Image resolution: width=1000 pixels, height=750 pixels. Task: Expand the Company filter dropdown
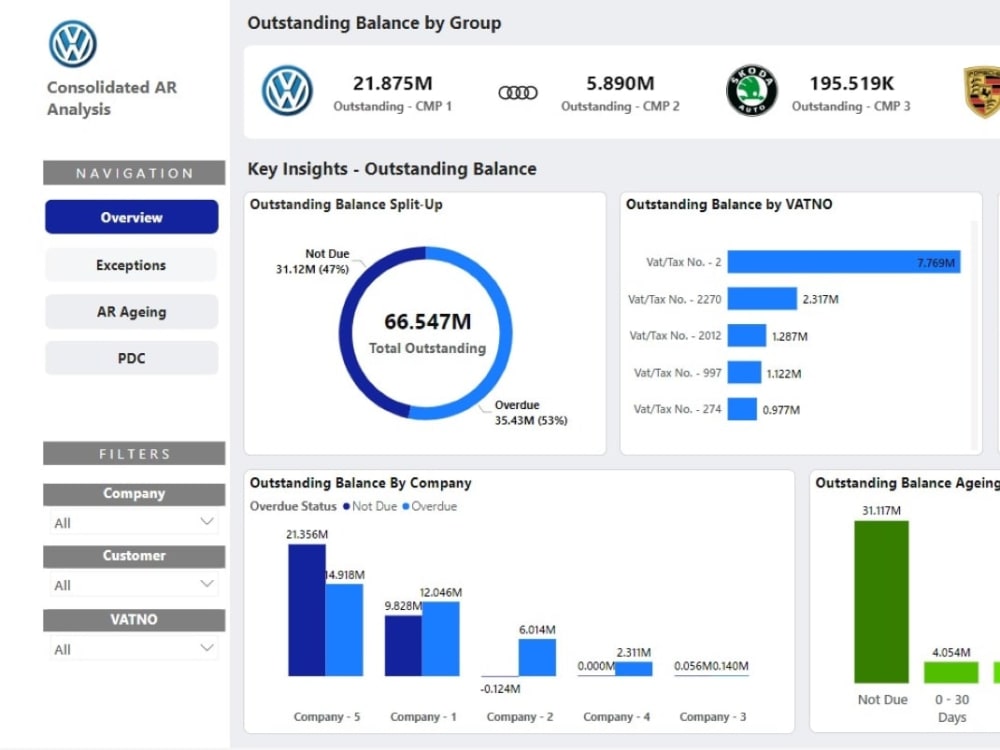click(x=134, y=522)
